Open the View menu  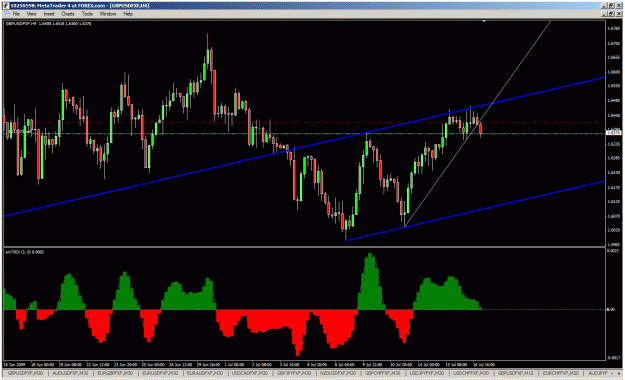pyautogui.click(x=31, y=14)
